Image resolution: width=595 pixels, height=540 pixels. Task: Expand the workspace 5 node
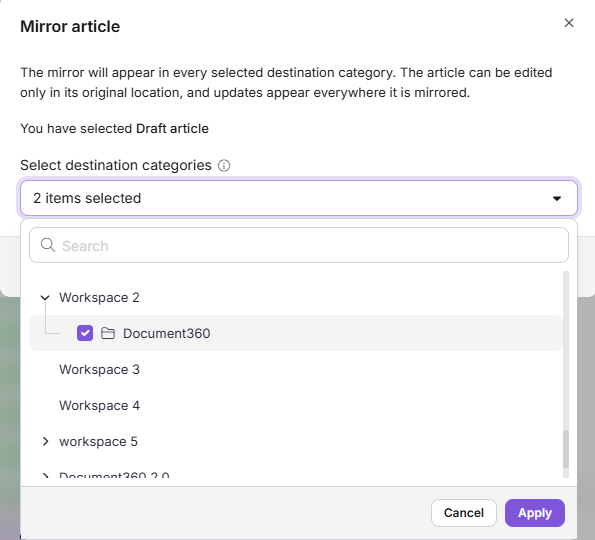tap(46, 441)
